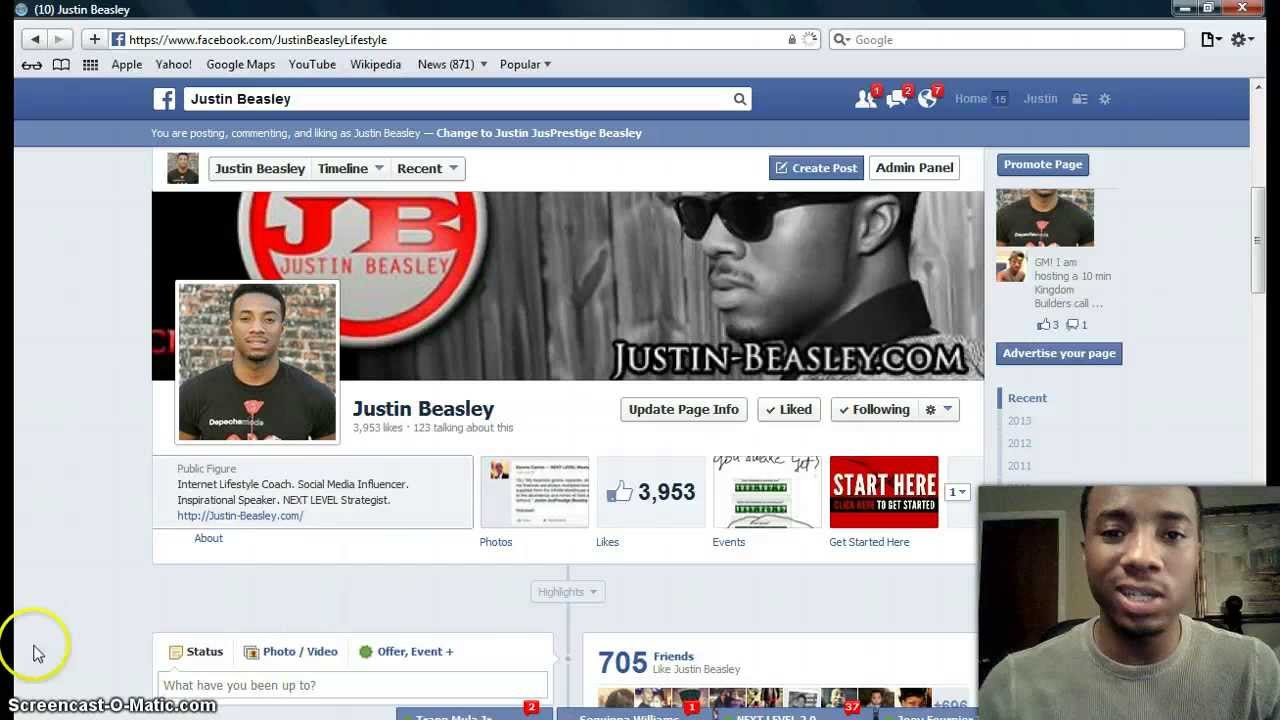This screenshot has width=1280, height=720.
Task: Open Get Started Here link
Action: coord(869,542)
